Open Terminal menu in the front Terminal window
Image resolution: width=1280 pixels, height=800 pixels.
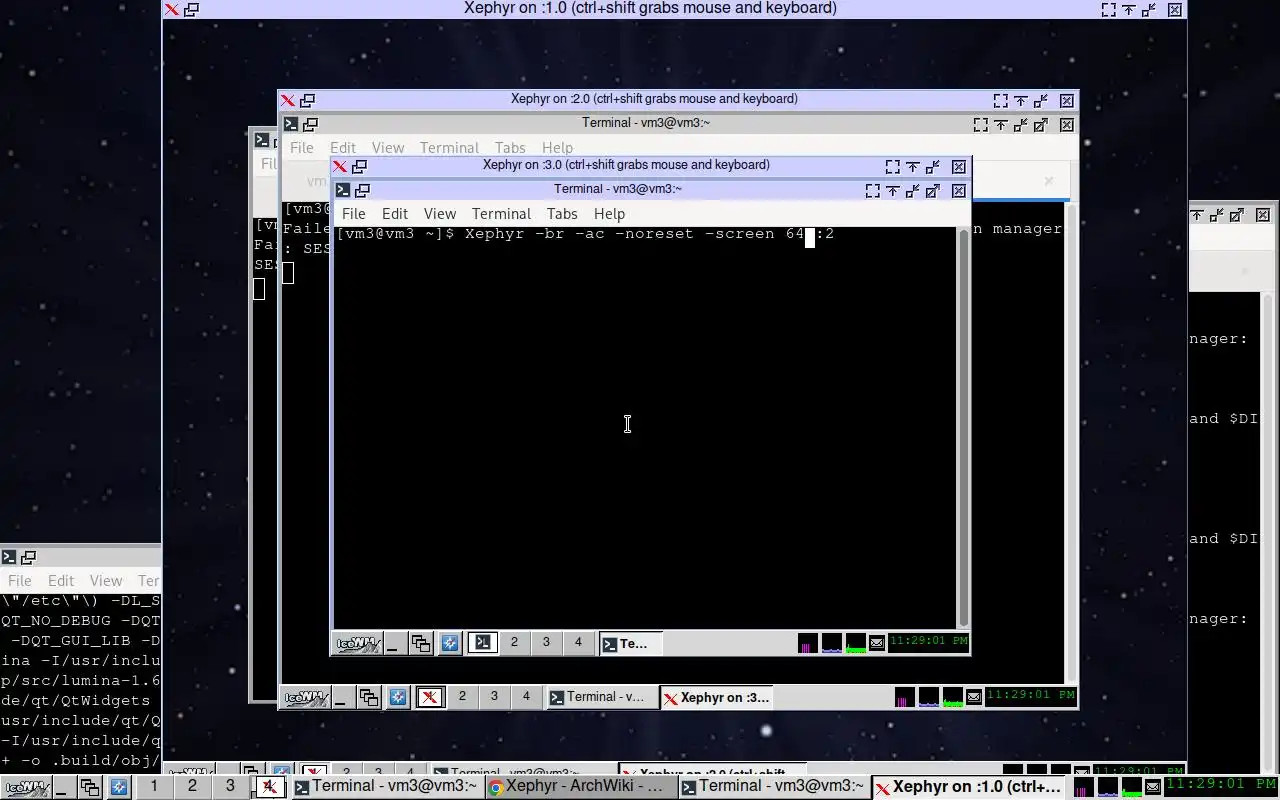point(501,214)
